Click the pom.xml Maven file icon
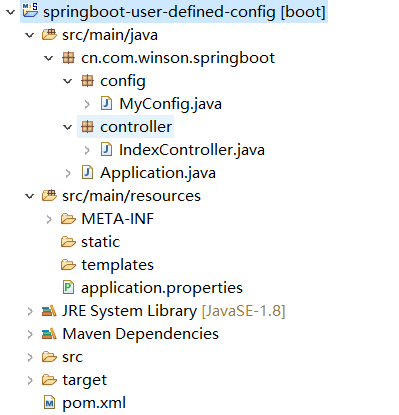The image size is (399, 415). point(49,403)
